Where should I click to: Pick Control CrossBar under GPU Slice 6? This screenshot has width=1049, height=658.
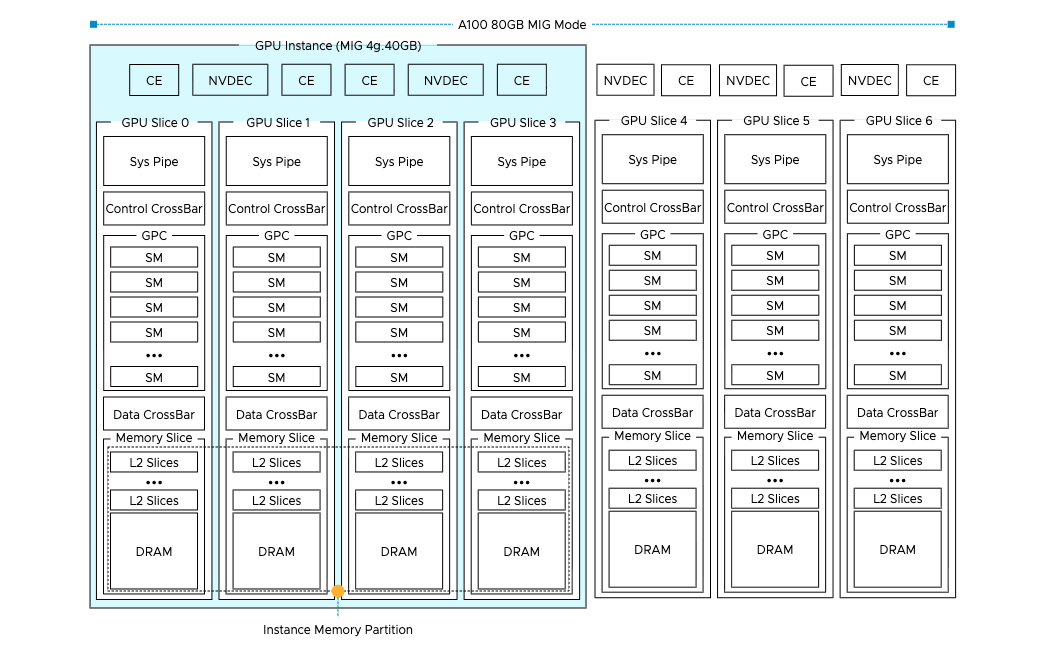[898, 207]
